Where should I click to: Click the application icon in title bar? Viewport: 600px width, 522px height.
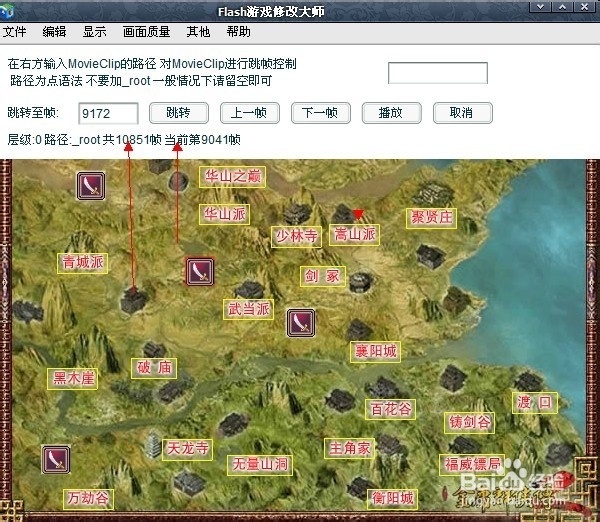tap(7, 10)
